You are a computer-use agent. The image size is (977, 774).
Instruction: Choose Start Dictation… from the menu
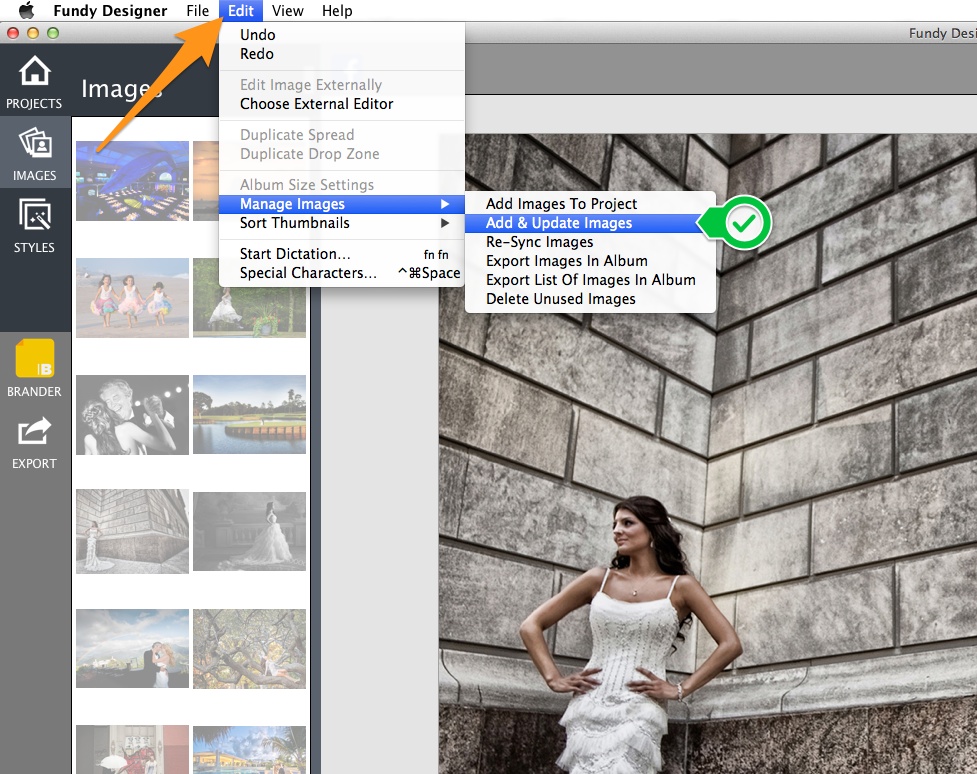tap(341, 254)
